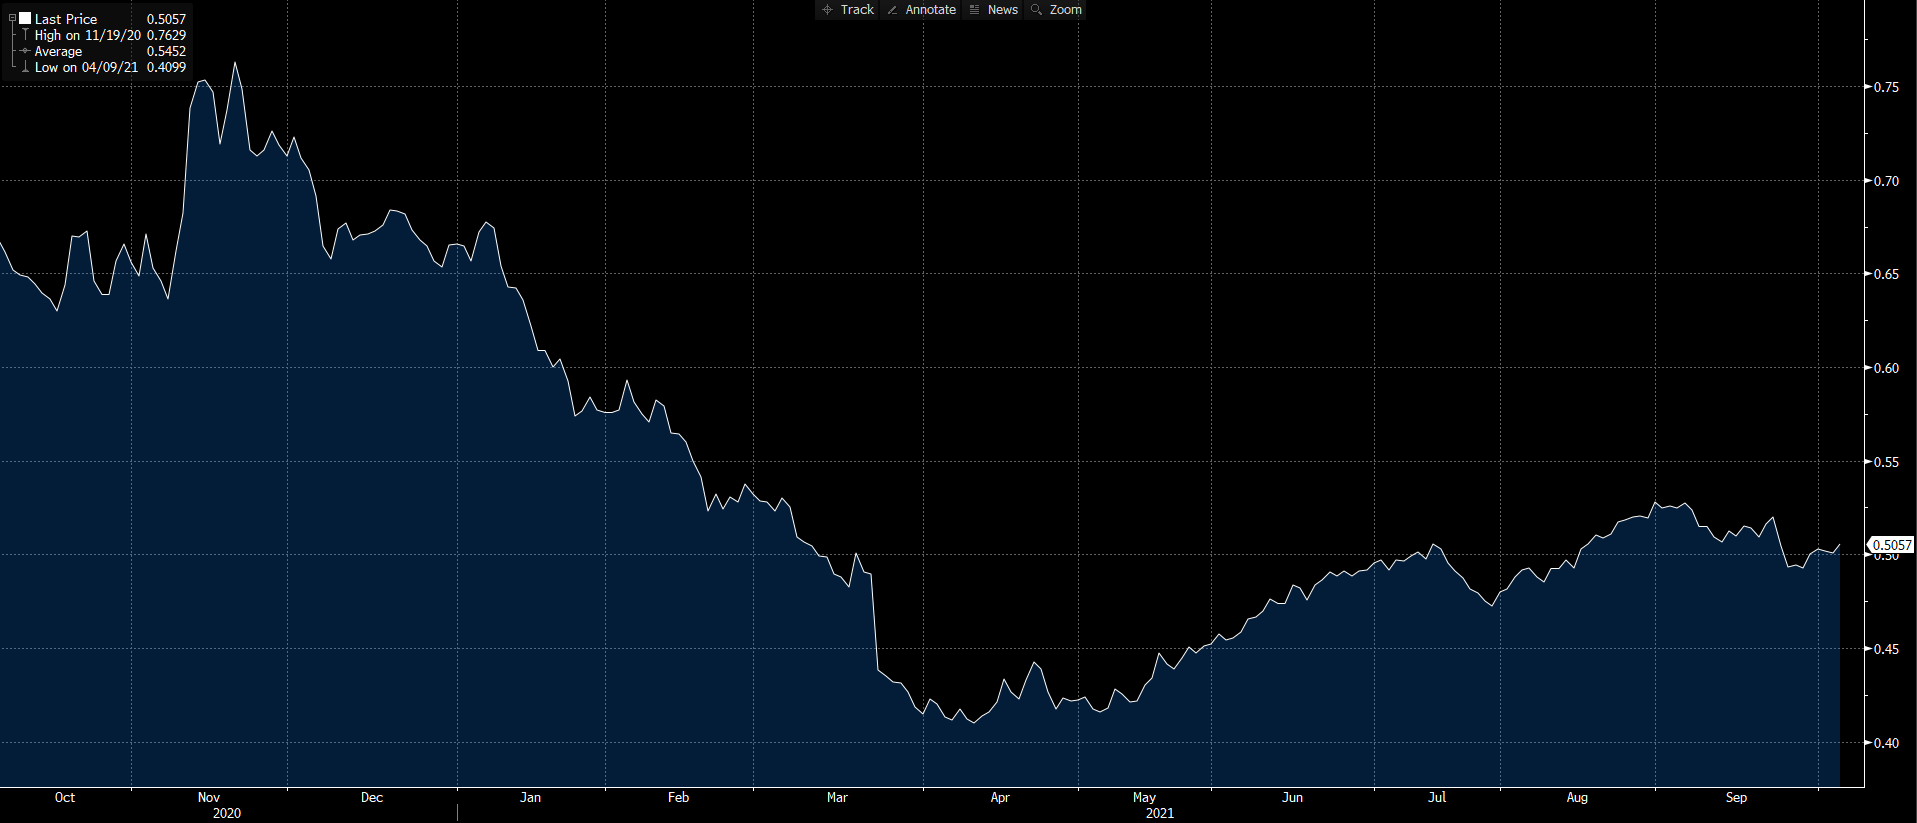Click the 2020 year label on the axis
Screen dimensions: 1917x823
tap(227, 813)
